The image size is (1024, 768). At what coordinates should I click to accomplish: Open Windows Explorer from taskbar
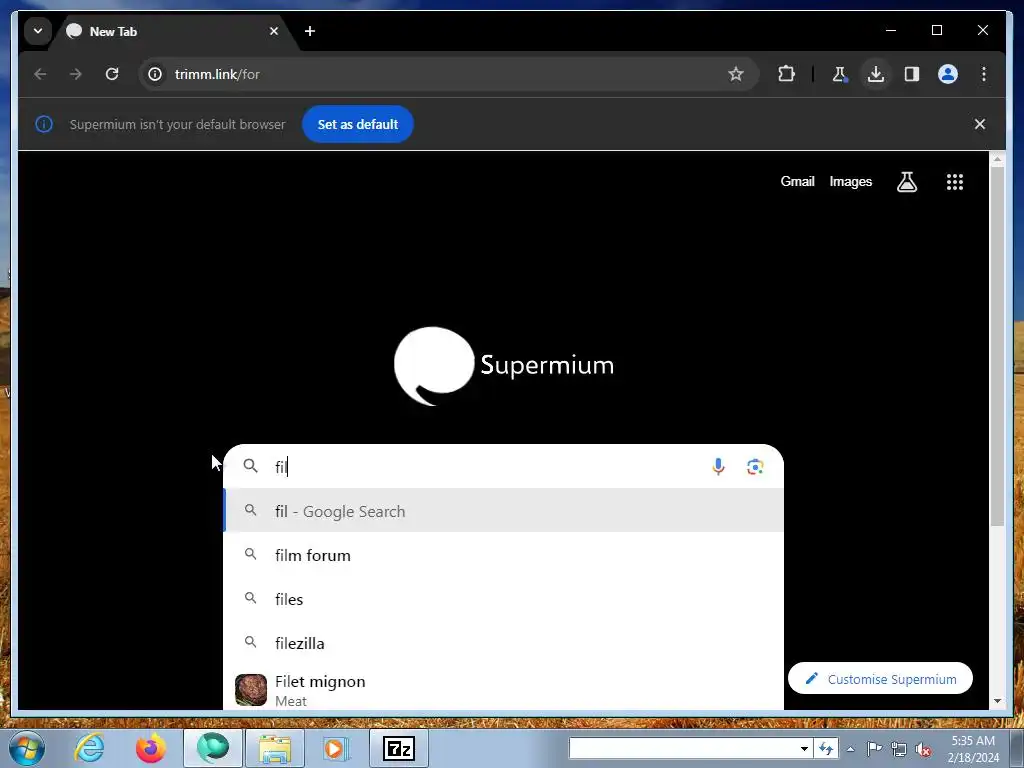(275, 748)
